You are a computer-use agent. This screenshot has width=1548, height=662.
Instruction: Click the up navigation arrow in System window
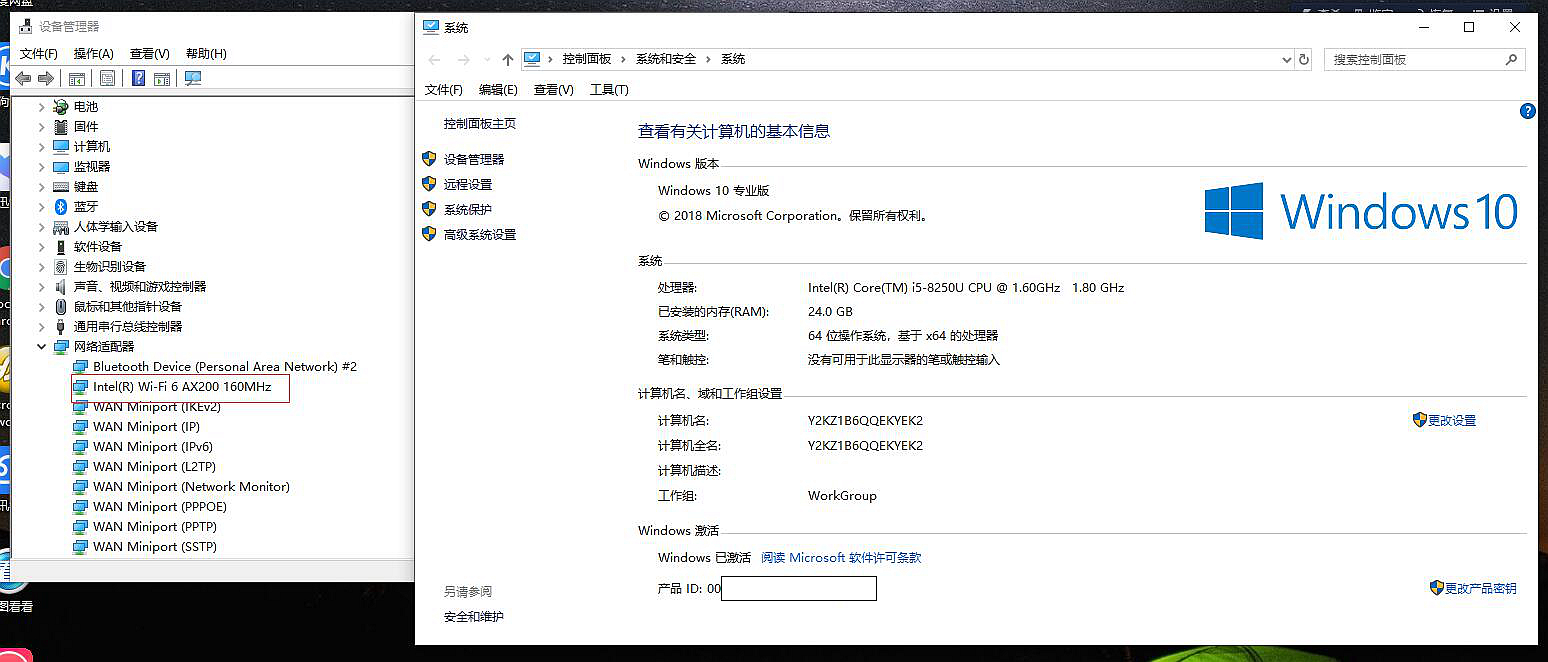(508, 59)
